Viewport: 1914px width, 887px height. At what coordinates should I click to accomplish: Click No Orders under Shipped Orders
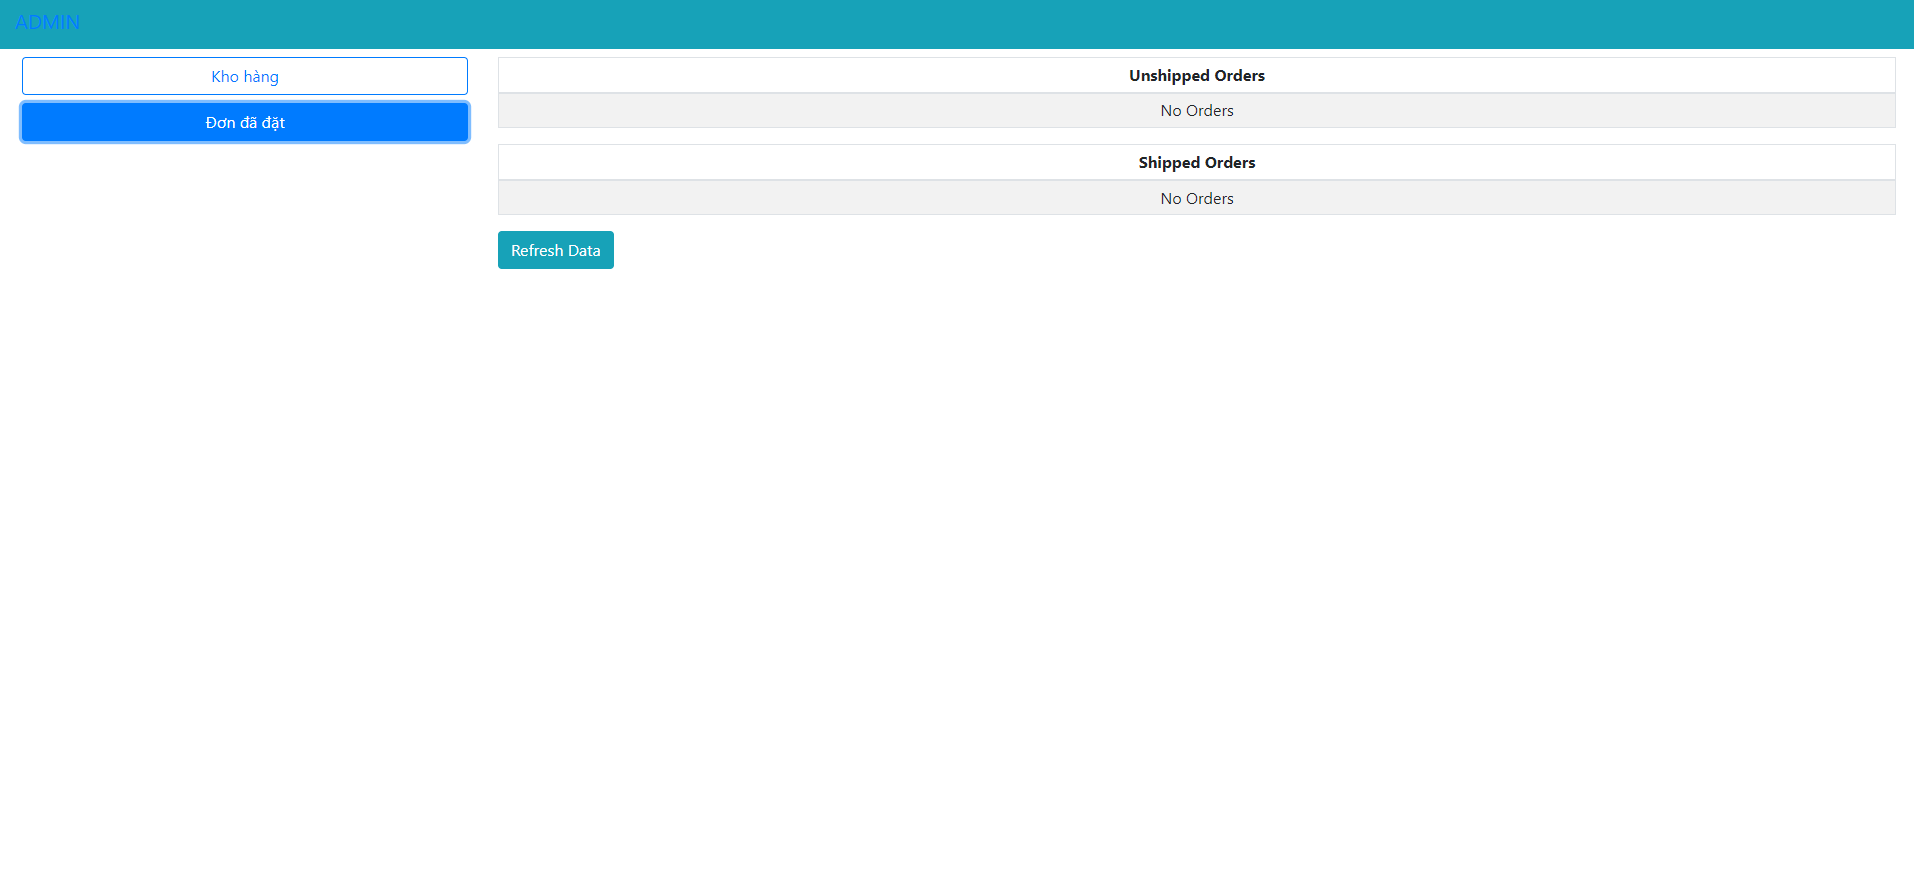[1196, 198]
